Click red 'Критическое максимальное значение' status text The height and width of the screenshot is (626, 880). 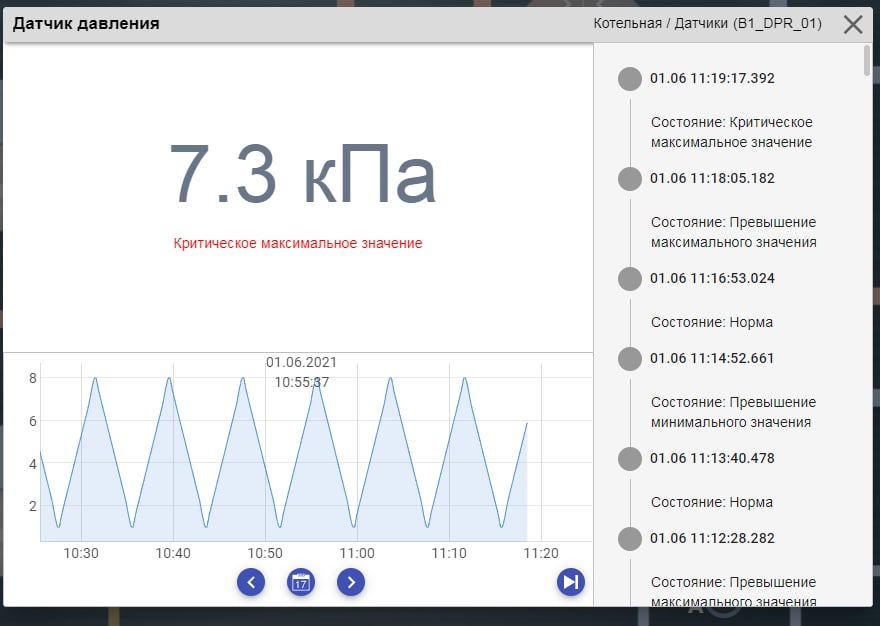298,243
